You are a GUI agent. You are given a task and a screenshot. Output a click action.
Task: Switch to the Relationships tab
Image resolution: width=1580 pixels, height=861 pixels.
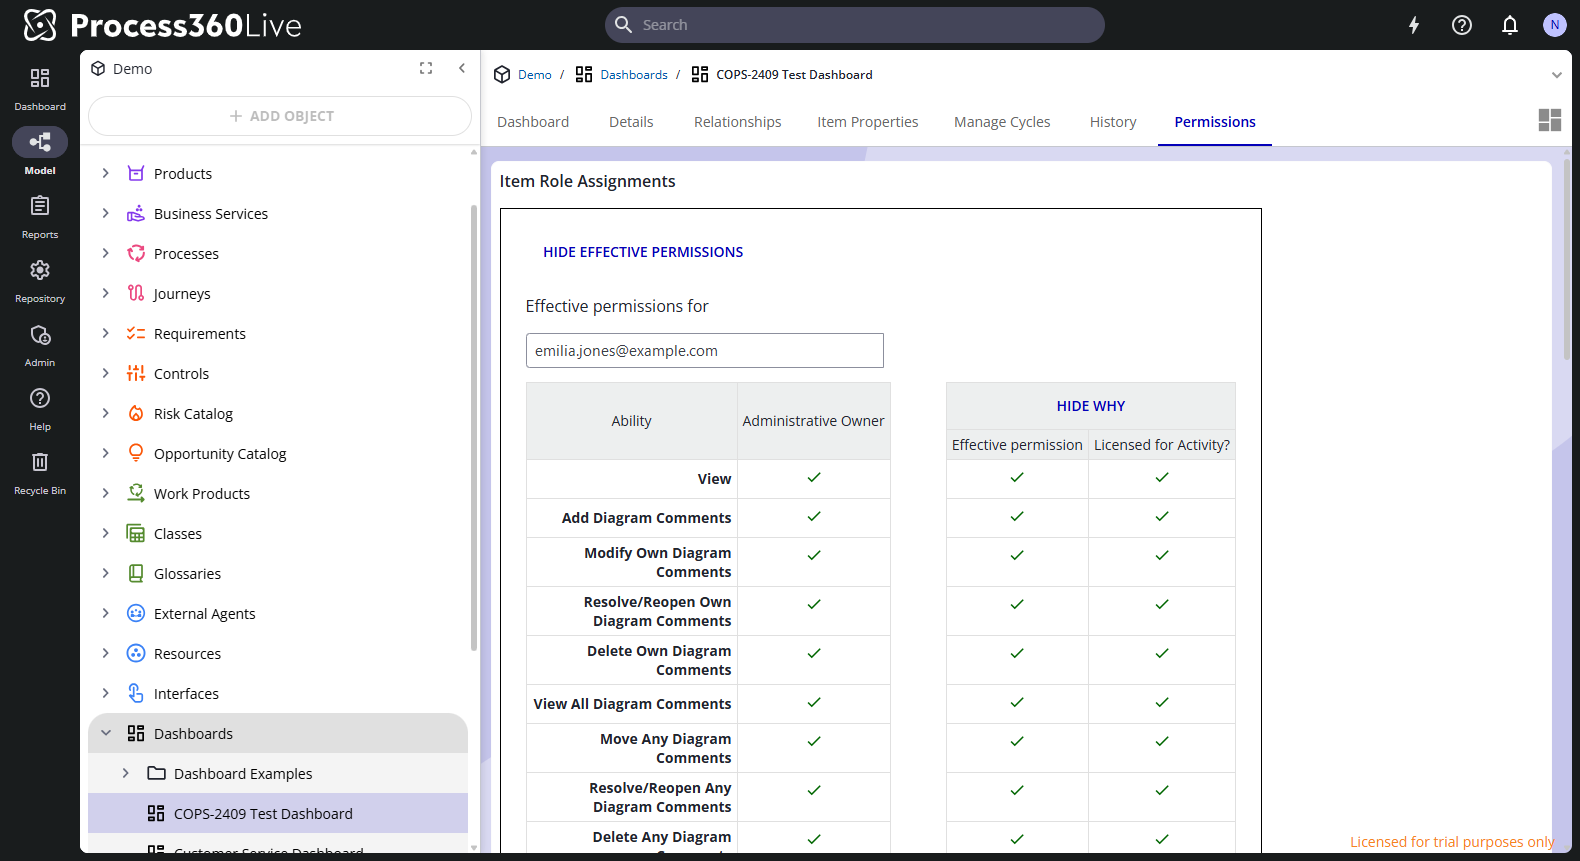tap(738, 122)
